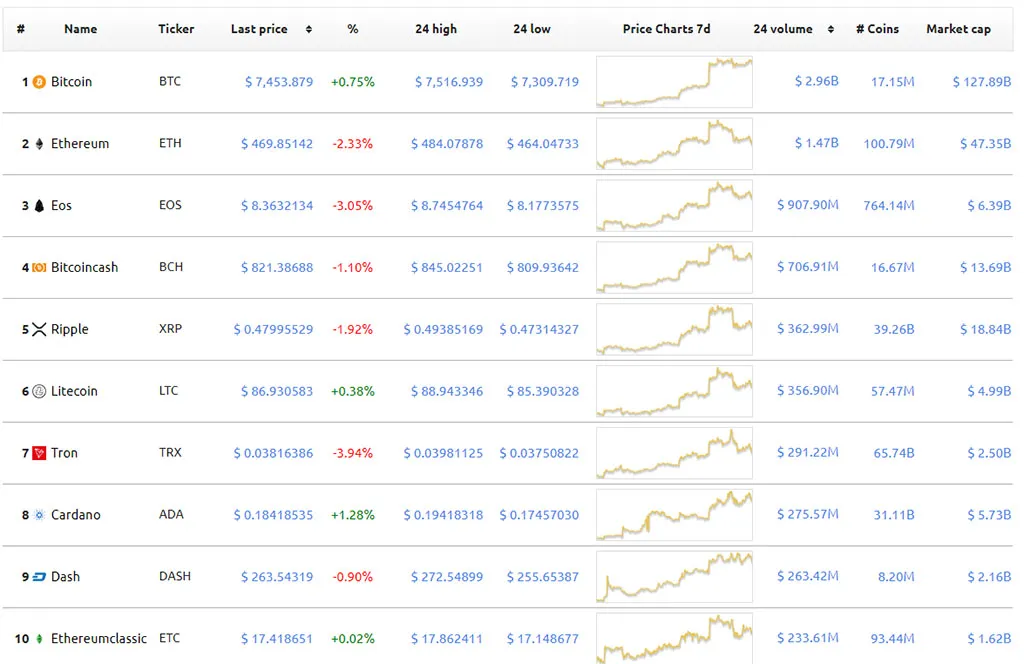Open the Ethereum name link
Screen dimensions: 1024x664
click(80, 144)
